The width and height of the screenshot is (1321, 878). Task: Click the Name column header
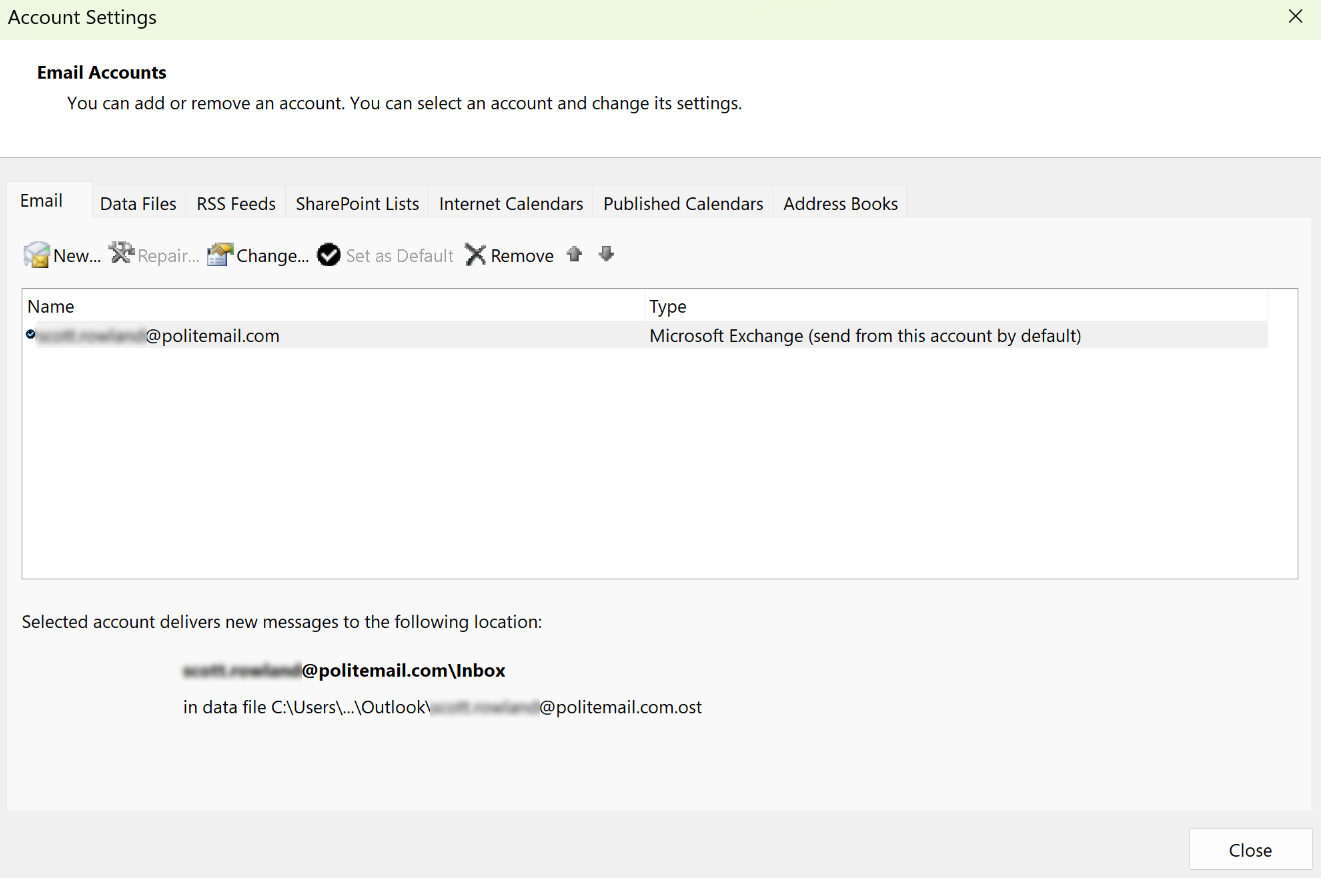coord(51,307)
